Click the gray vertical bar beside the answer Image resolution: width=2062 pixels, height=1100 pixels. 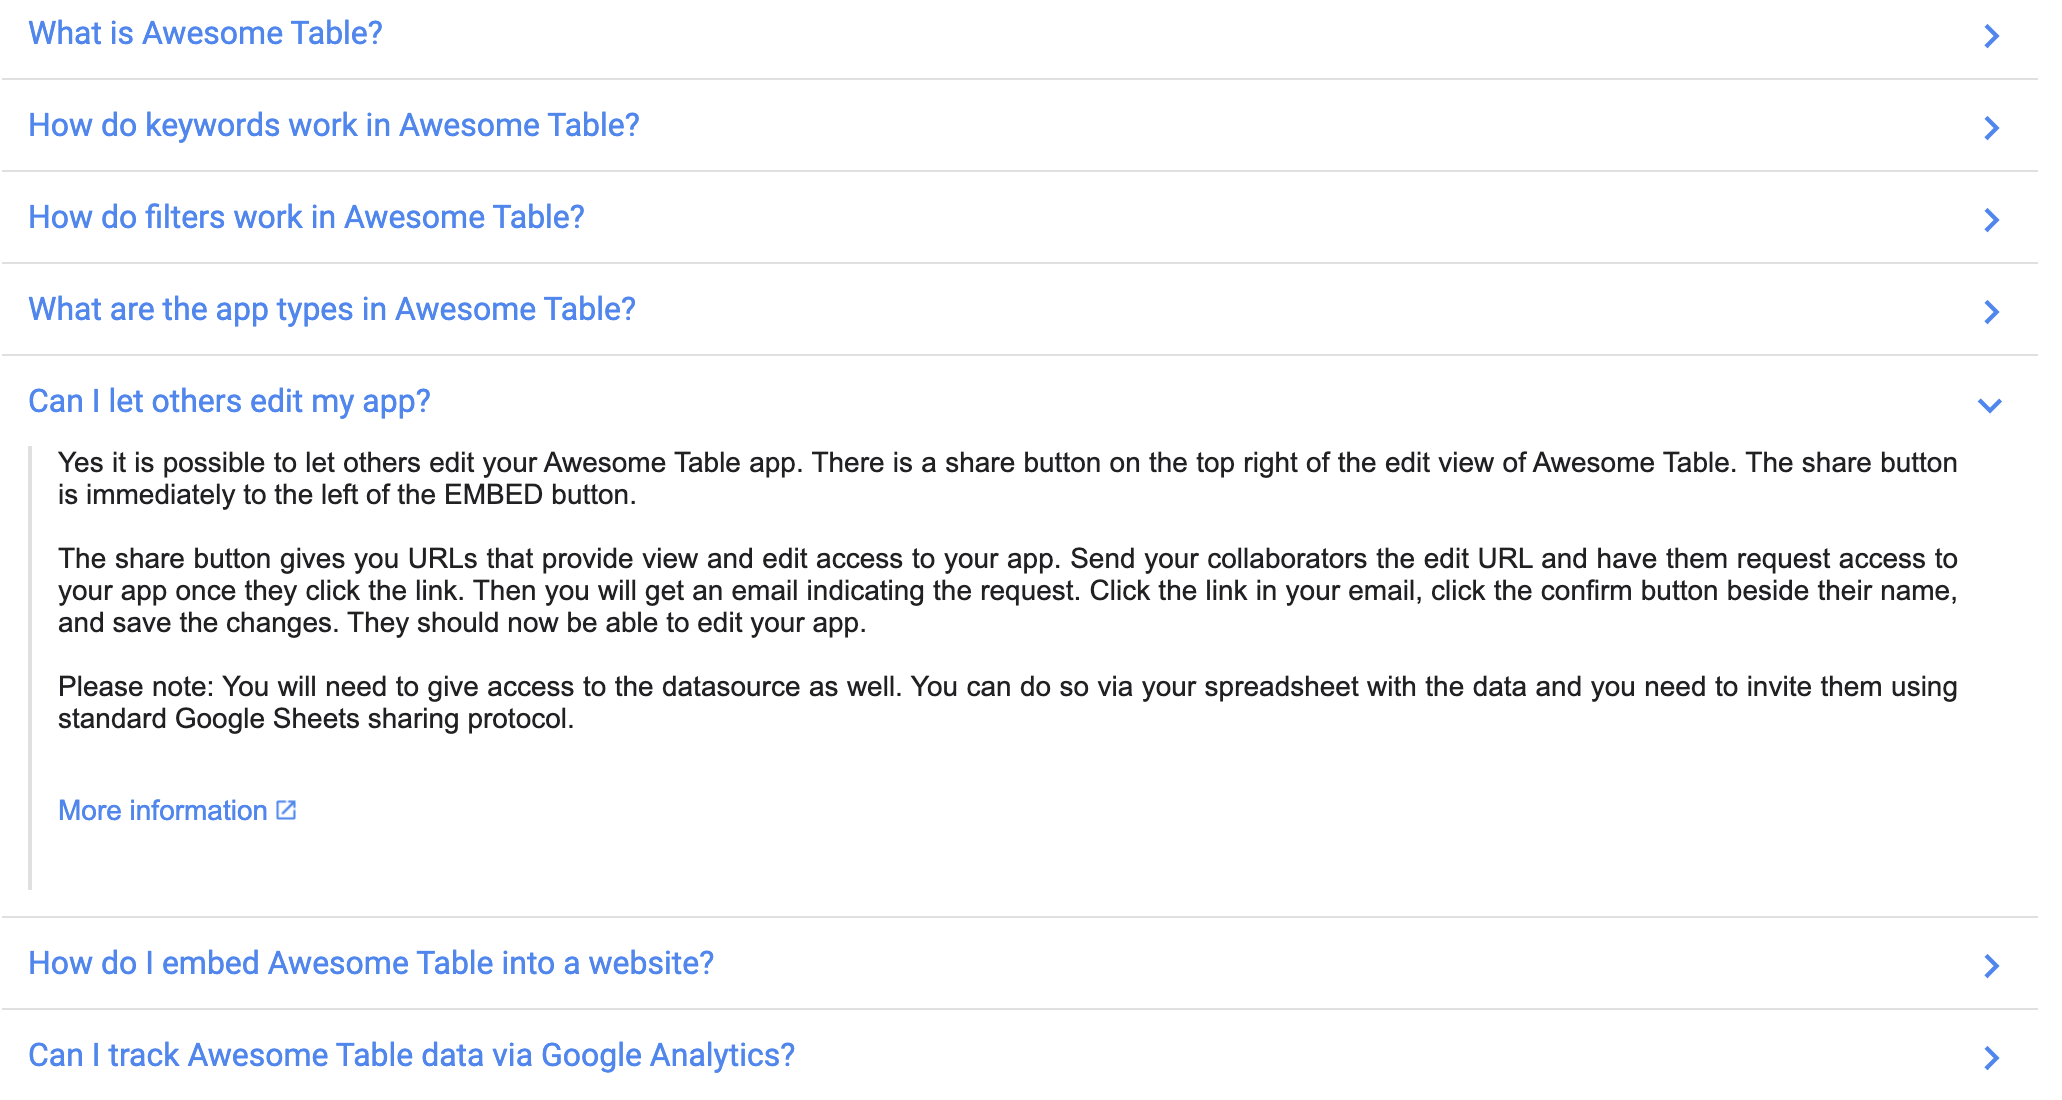(31, 668)
